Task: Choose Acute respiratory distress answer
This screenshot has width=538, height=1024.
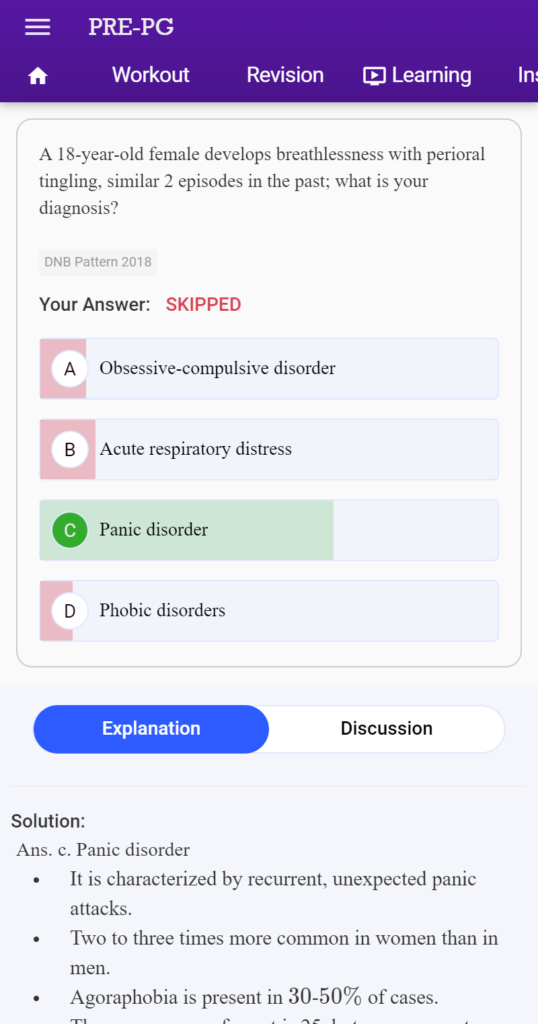Action: pyautogui.click(x=269, y=449)
